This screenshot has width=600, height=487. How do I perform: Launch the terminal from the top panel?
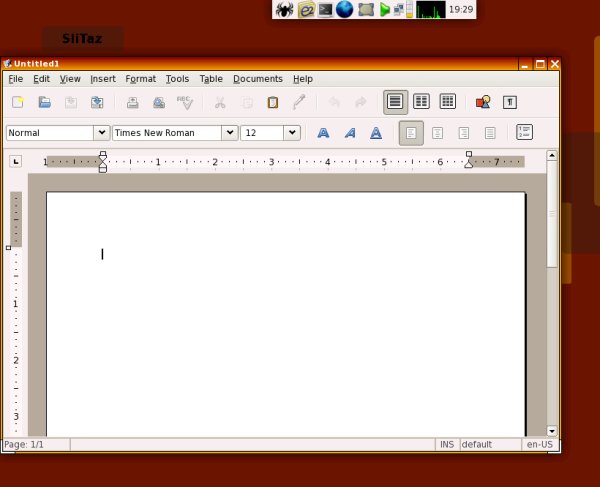(325, 10)
